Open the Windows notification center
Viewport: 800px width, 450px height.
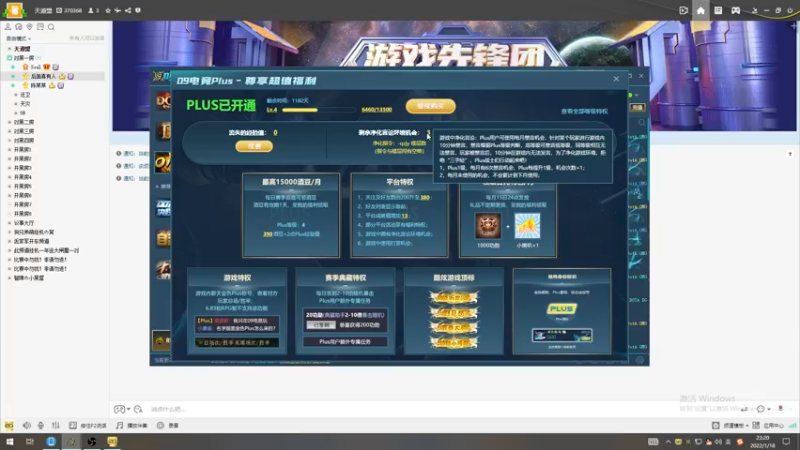(786, 441)
